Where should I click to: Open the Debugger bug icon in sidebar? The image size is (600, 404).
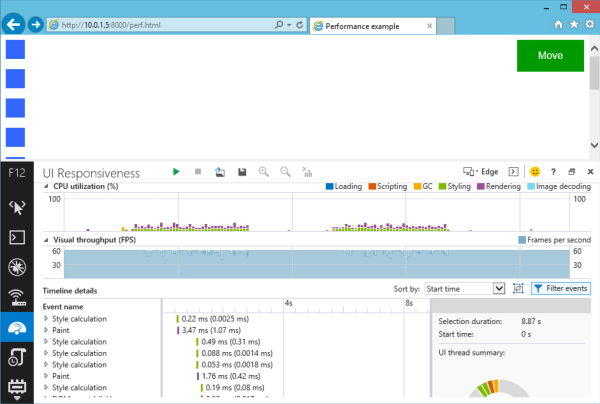click(17, 267)
